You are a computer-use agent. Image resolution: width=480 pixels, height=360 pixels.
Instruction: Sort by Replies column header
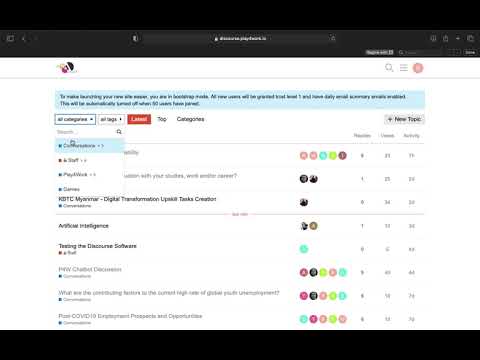pos(362,136)
